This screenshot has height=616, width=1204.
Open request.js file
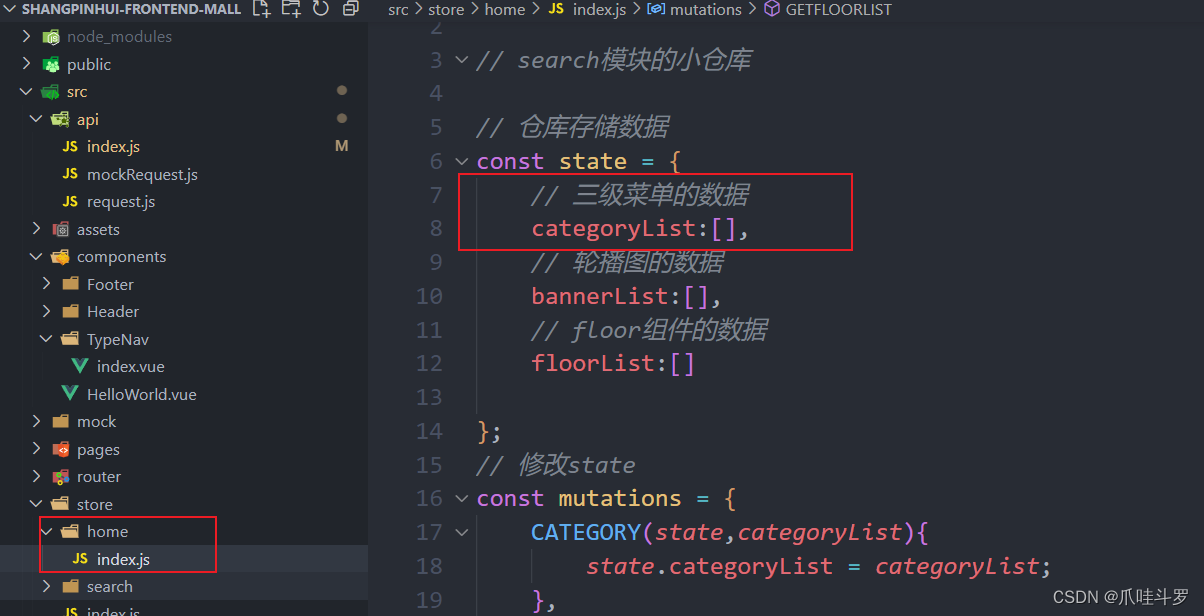[x=121, y=202]
